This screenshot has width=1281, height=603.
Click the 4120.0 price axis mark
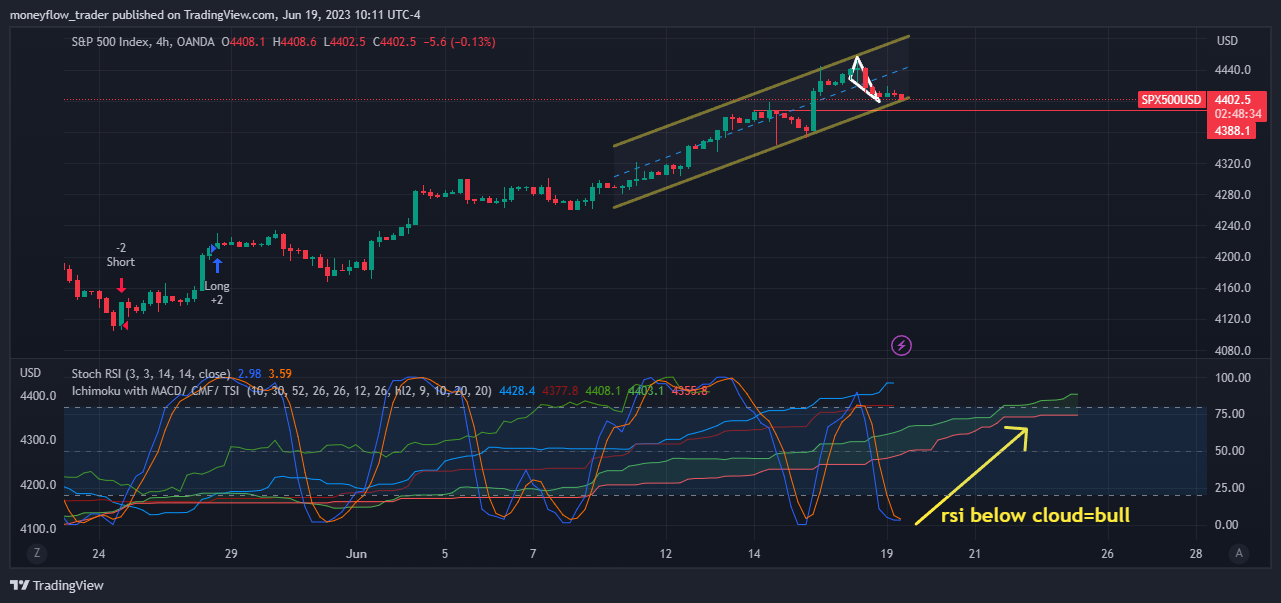(1235, 319)
